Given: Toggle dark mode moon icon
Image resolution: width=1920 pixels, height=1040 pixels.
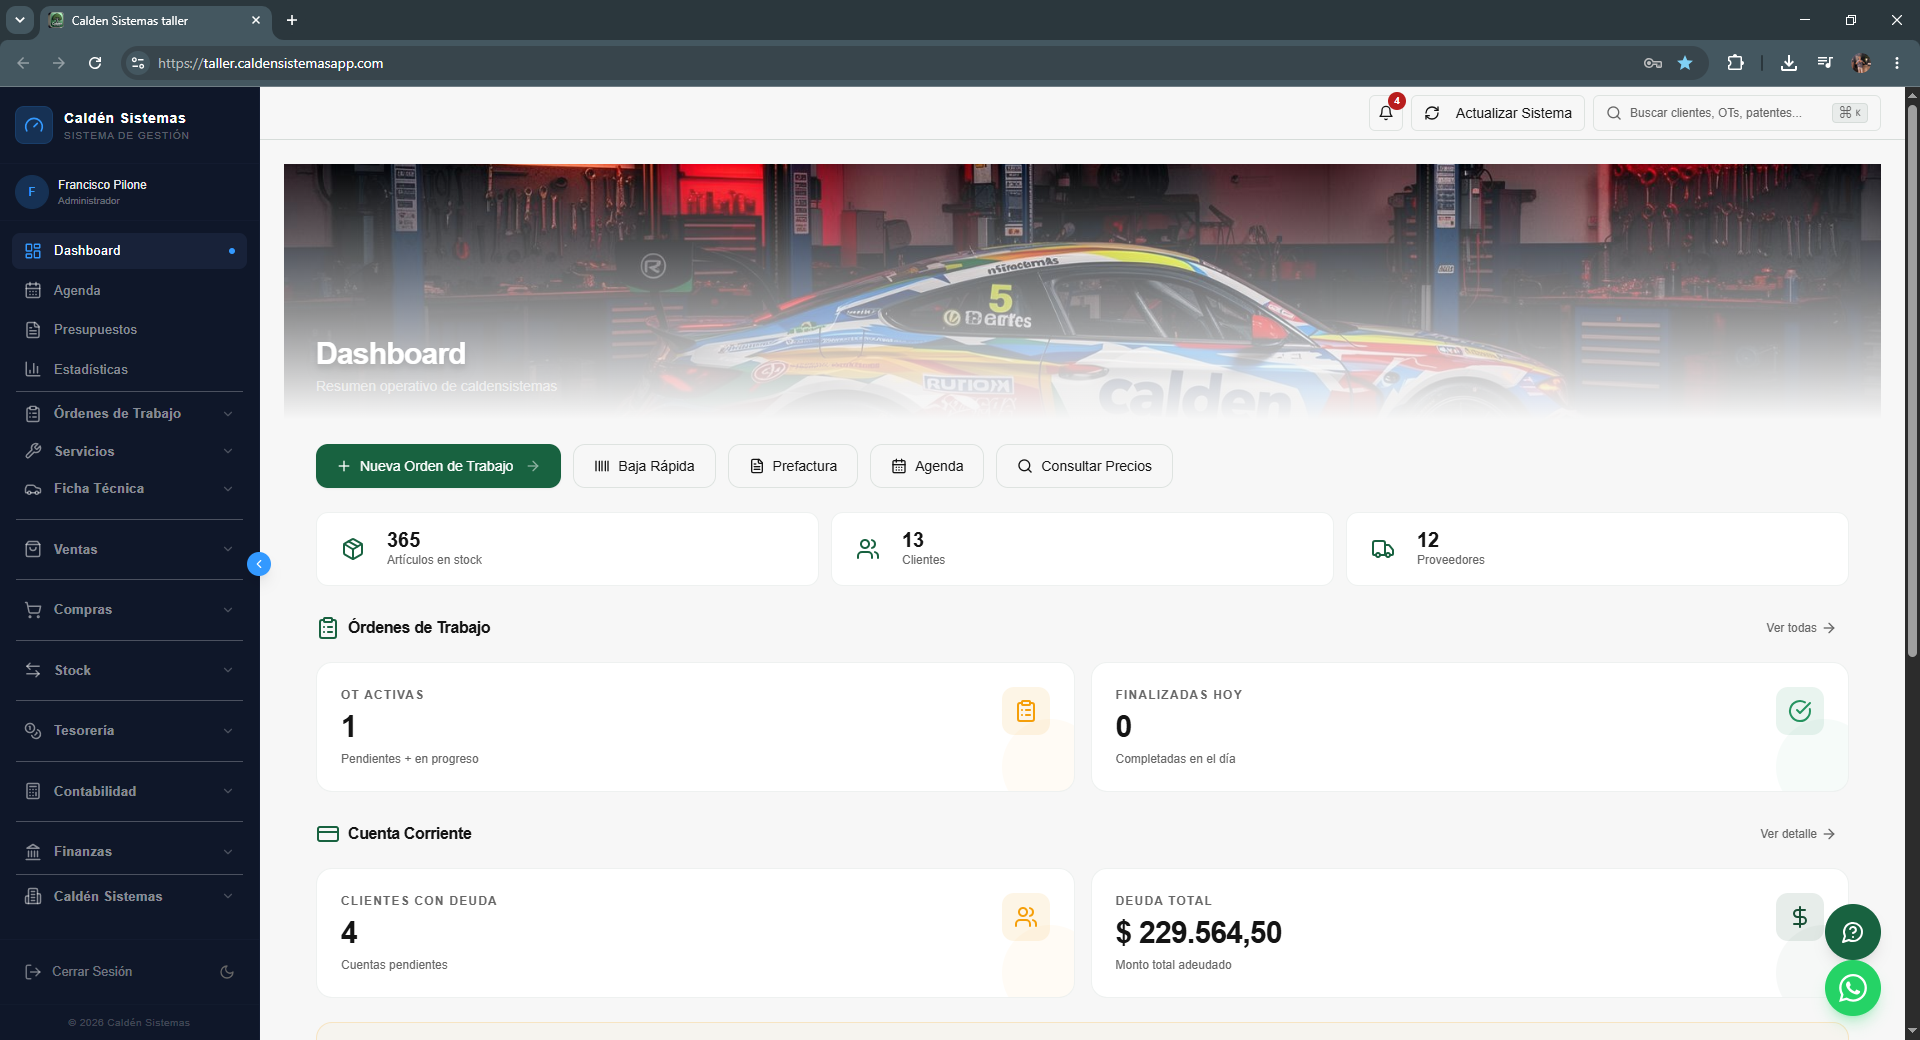Looking at the screenshot, I should click(x=227, y=972).
